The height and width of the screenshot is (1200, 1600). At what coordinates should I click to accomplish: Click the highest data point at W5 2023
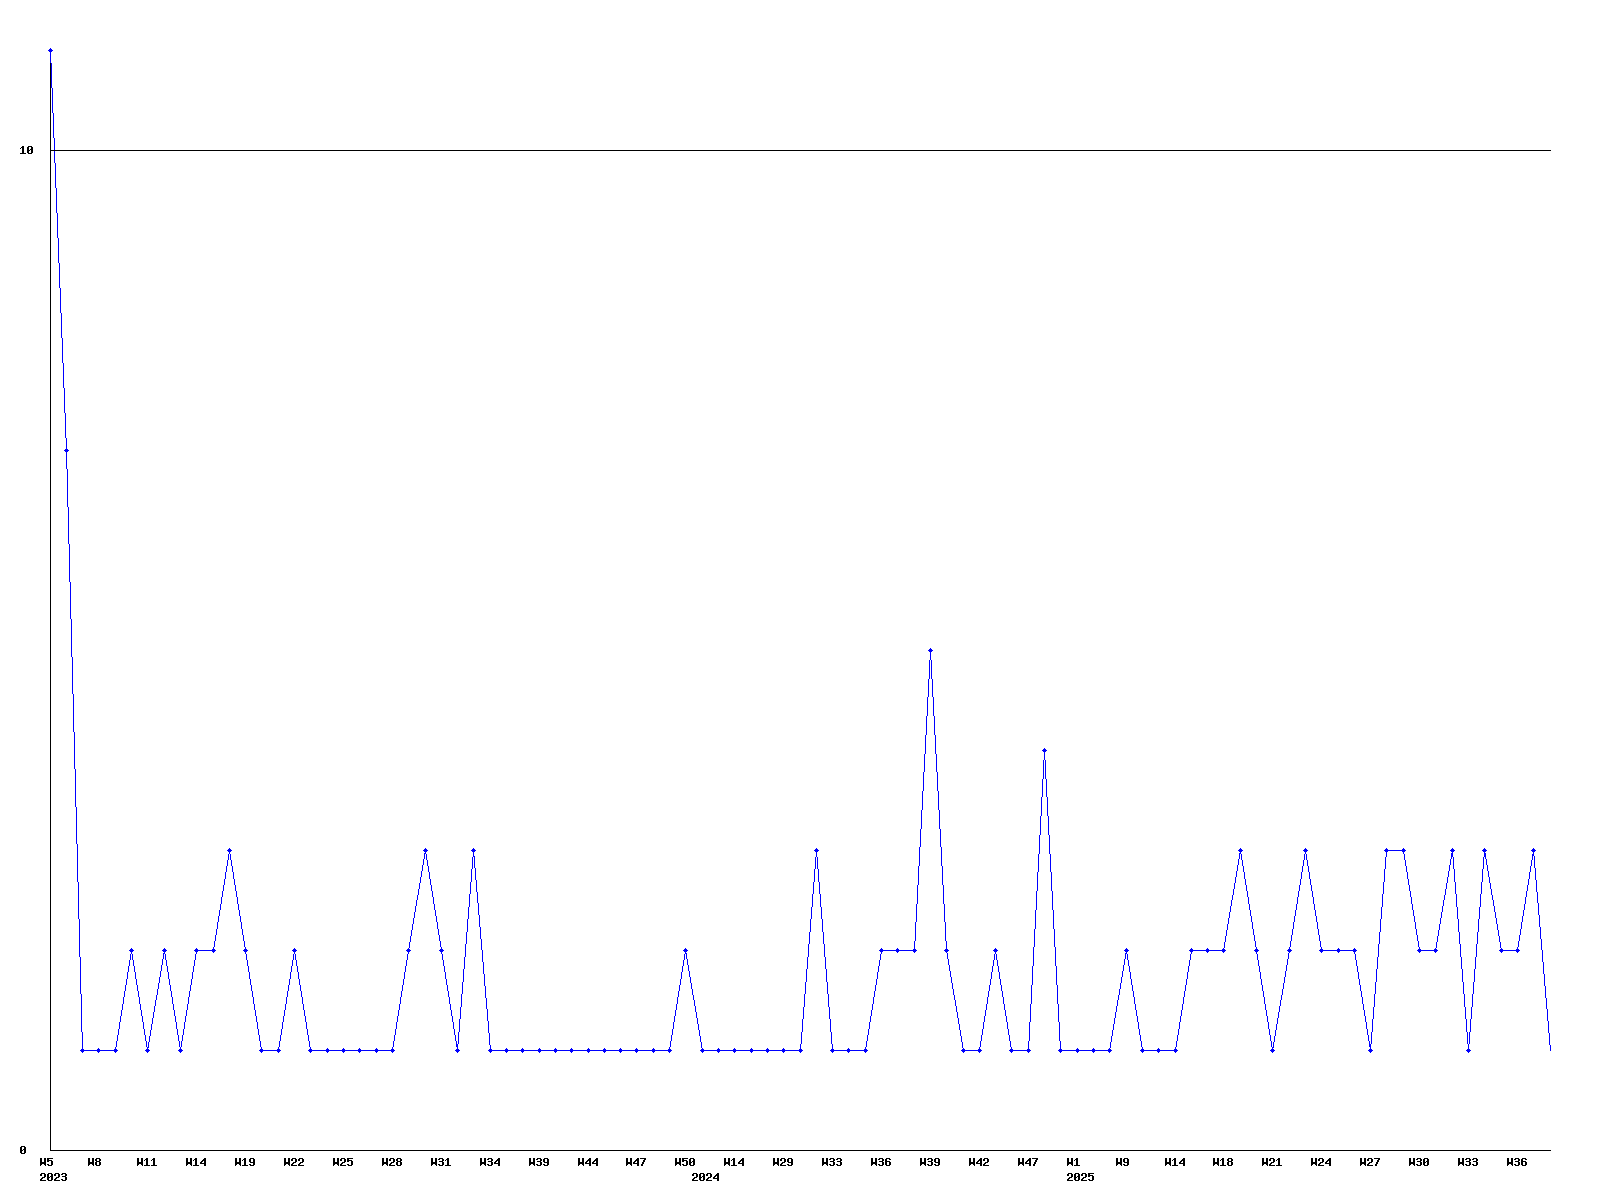(50, 50)
